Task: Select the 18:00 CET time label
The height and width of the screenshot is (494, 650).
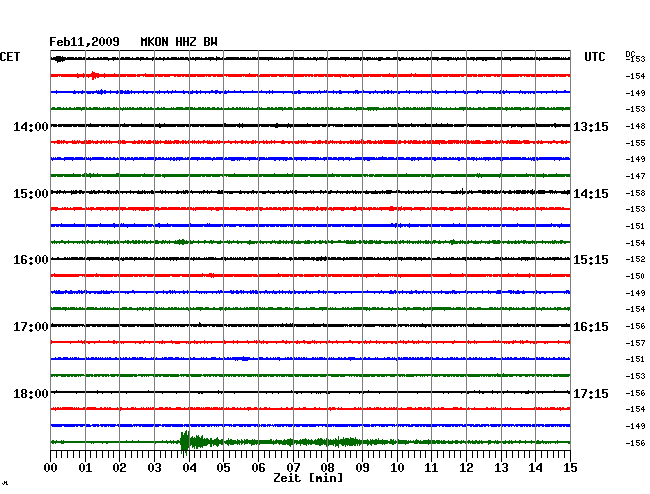Action: [x=31, y=393]
